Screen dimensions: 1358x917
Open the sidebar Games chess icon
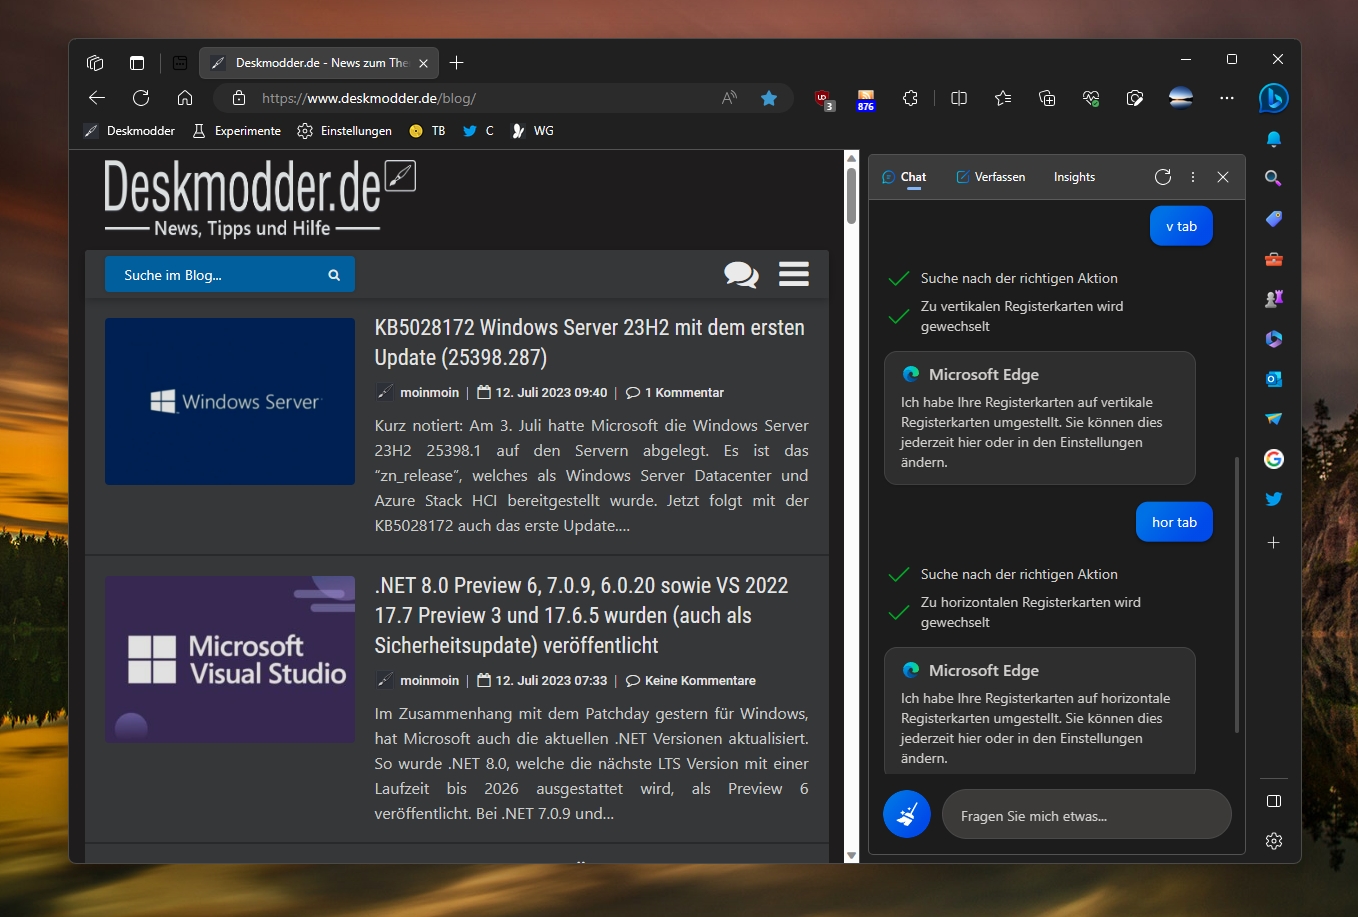(1273, 299)
